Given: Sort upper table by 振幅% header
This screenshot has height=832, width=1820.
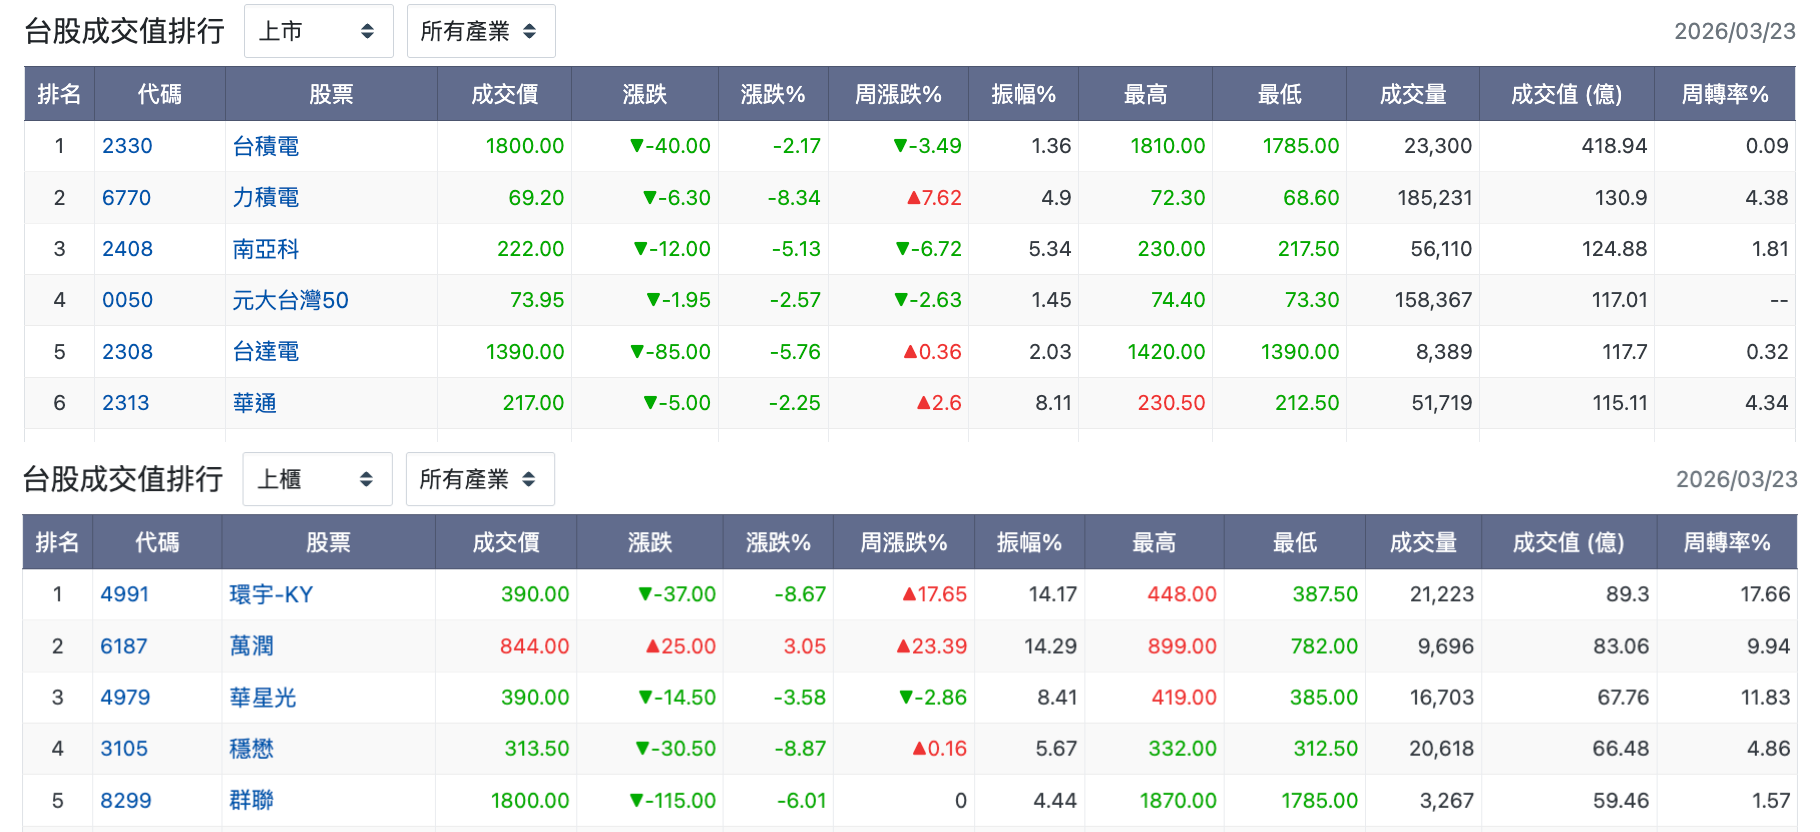Looking at the screenshot, I should click(1023, 94).
